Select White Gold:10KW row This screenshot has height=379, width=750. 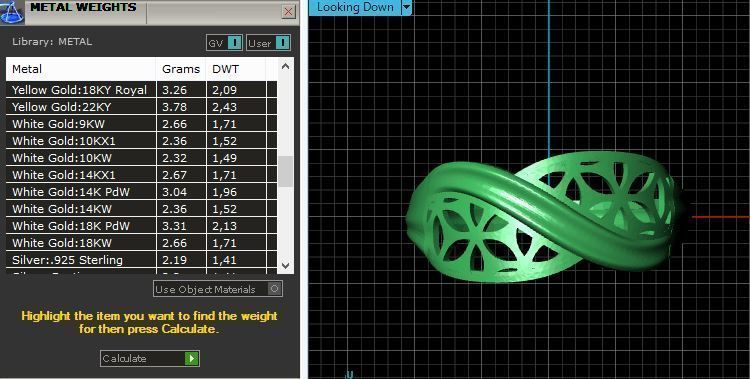tap(142, 158)
